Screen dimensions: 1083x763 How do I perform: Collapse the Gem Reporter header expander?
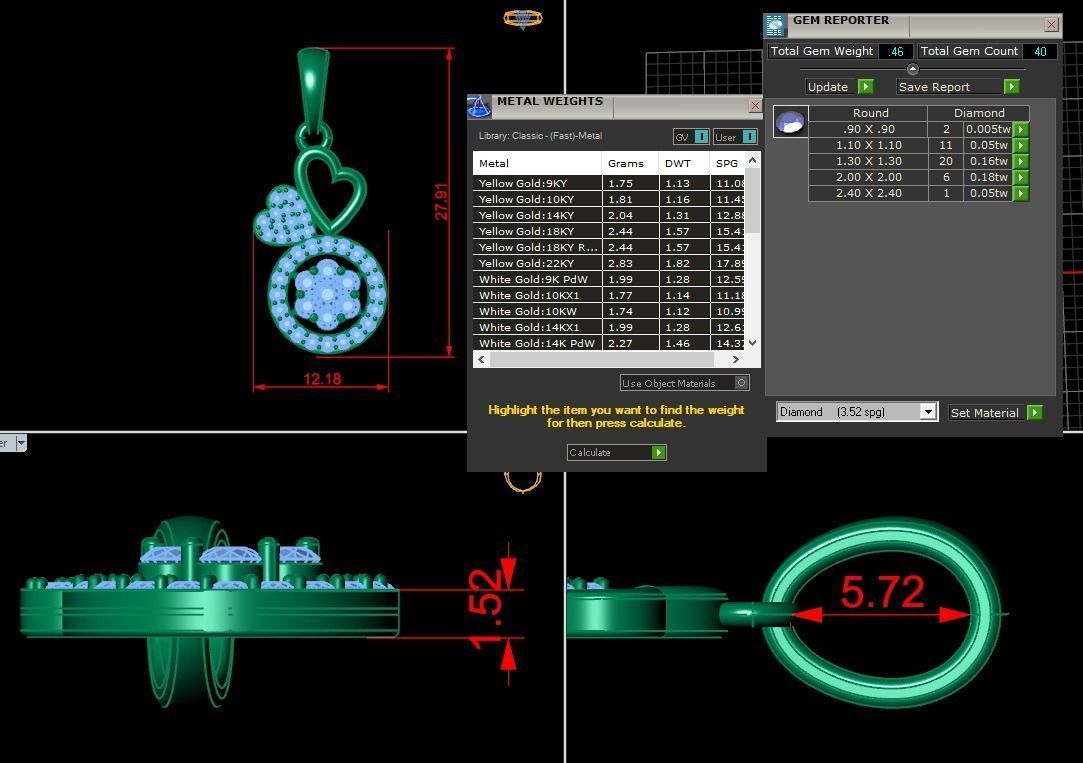coord(912,69)
